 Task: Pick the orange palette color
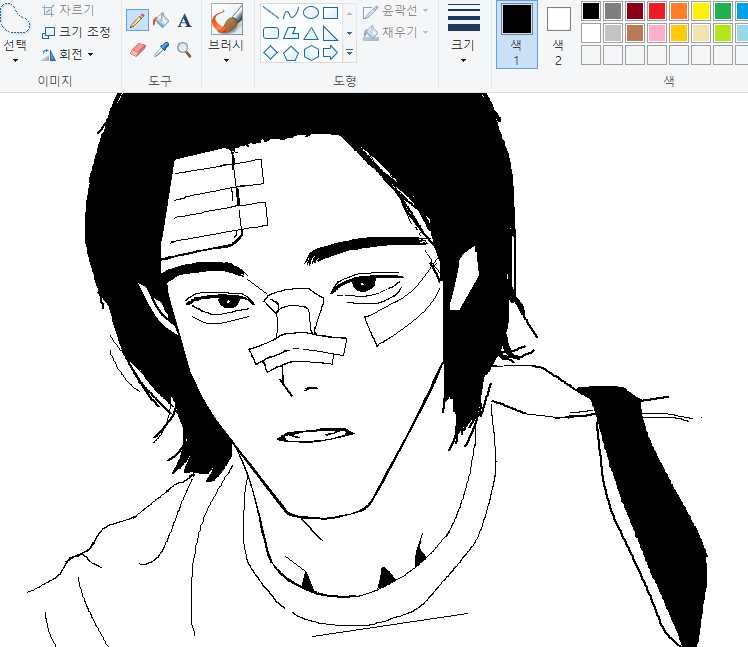click(679, 10)
